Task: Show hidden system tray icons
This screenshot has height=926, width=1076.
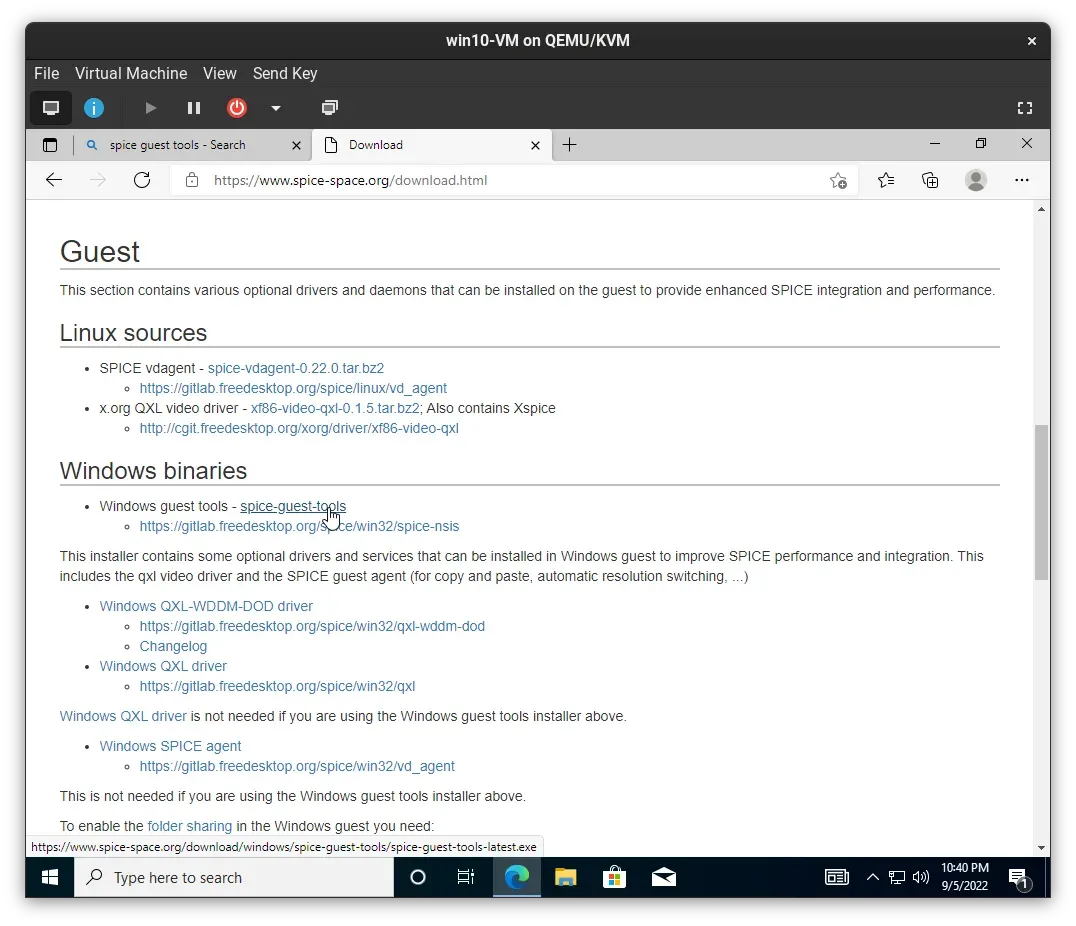Action: tap(873, 877)
